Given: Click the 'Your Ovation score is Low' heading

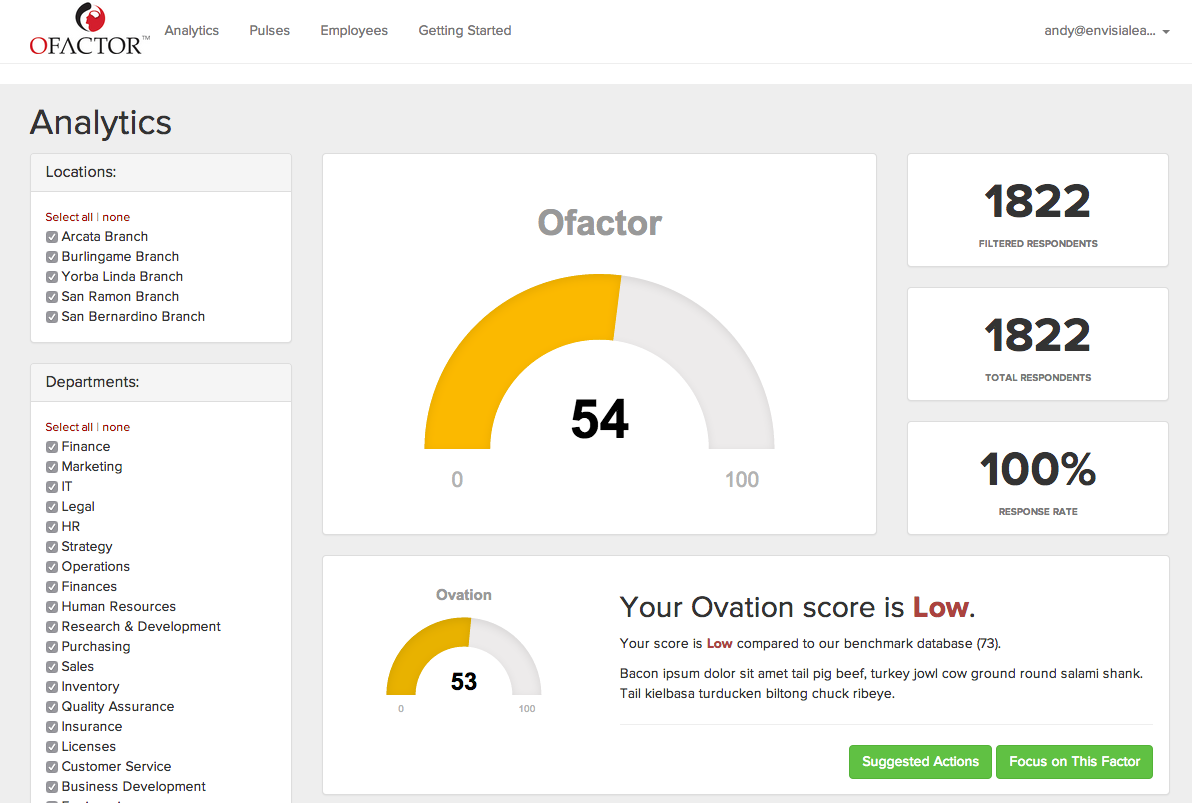Looking at the screenshot, I should click(x=797, y=608).
